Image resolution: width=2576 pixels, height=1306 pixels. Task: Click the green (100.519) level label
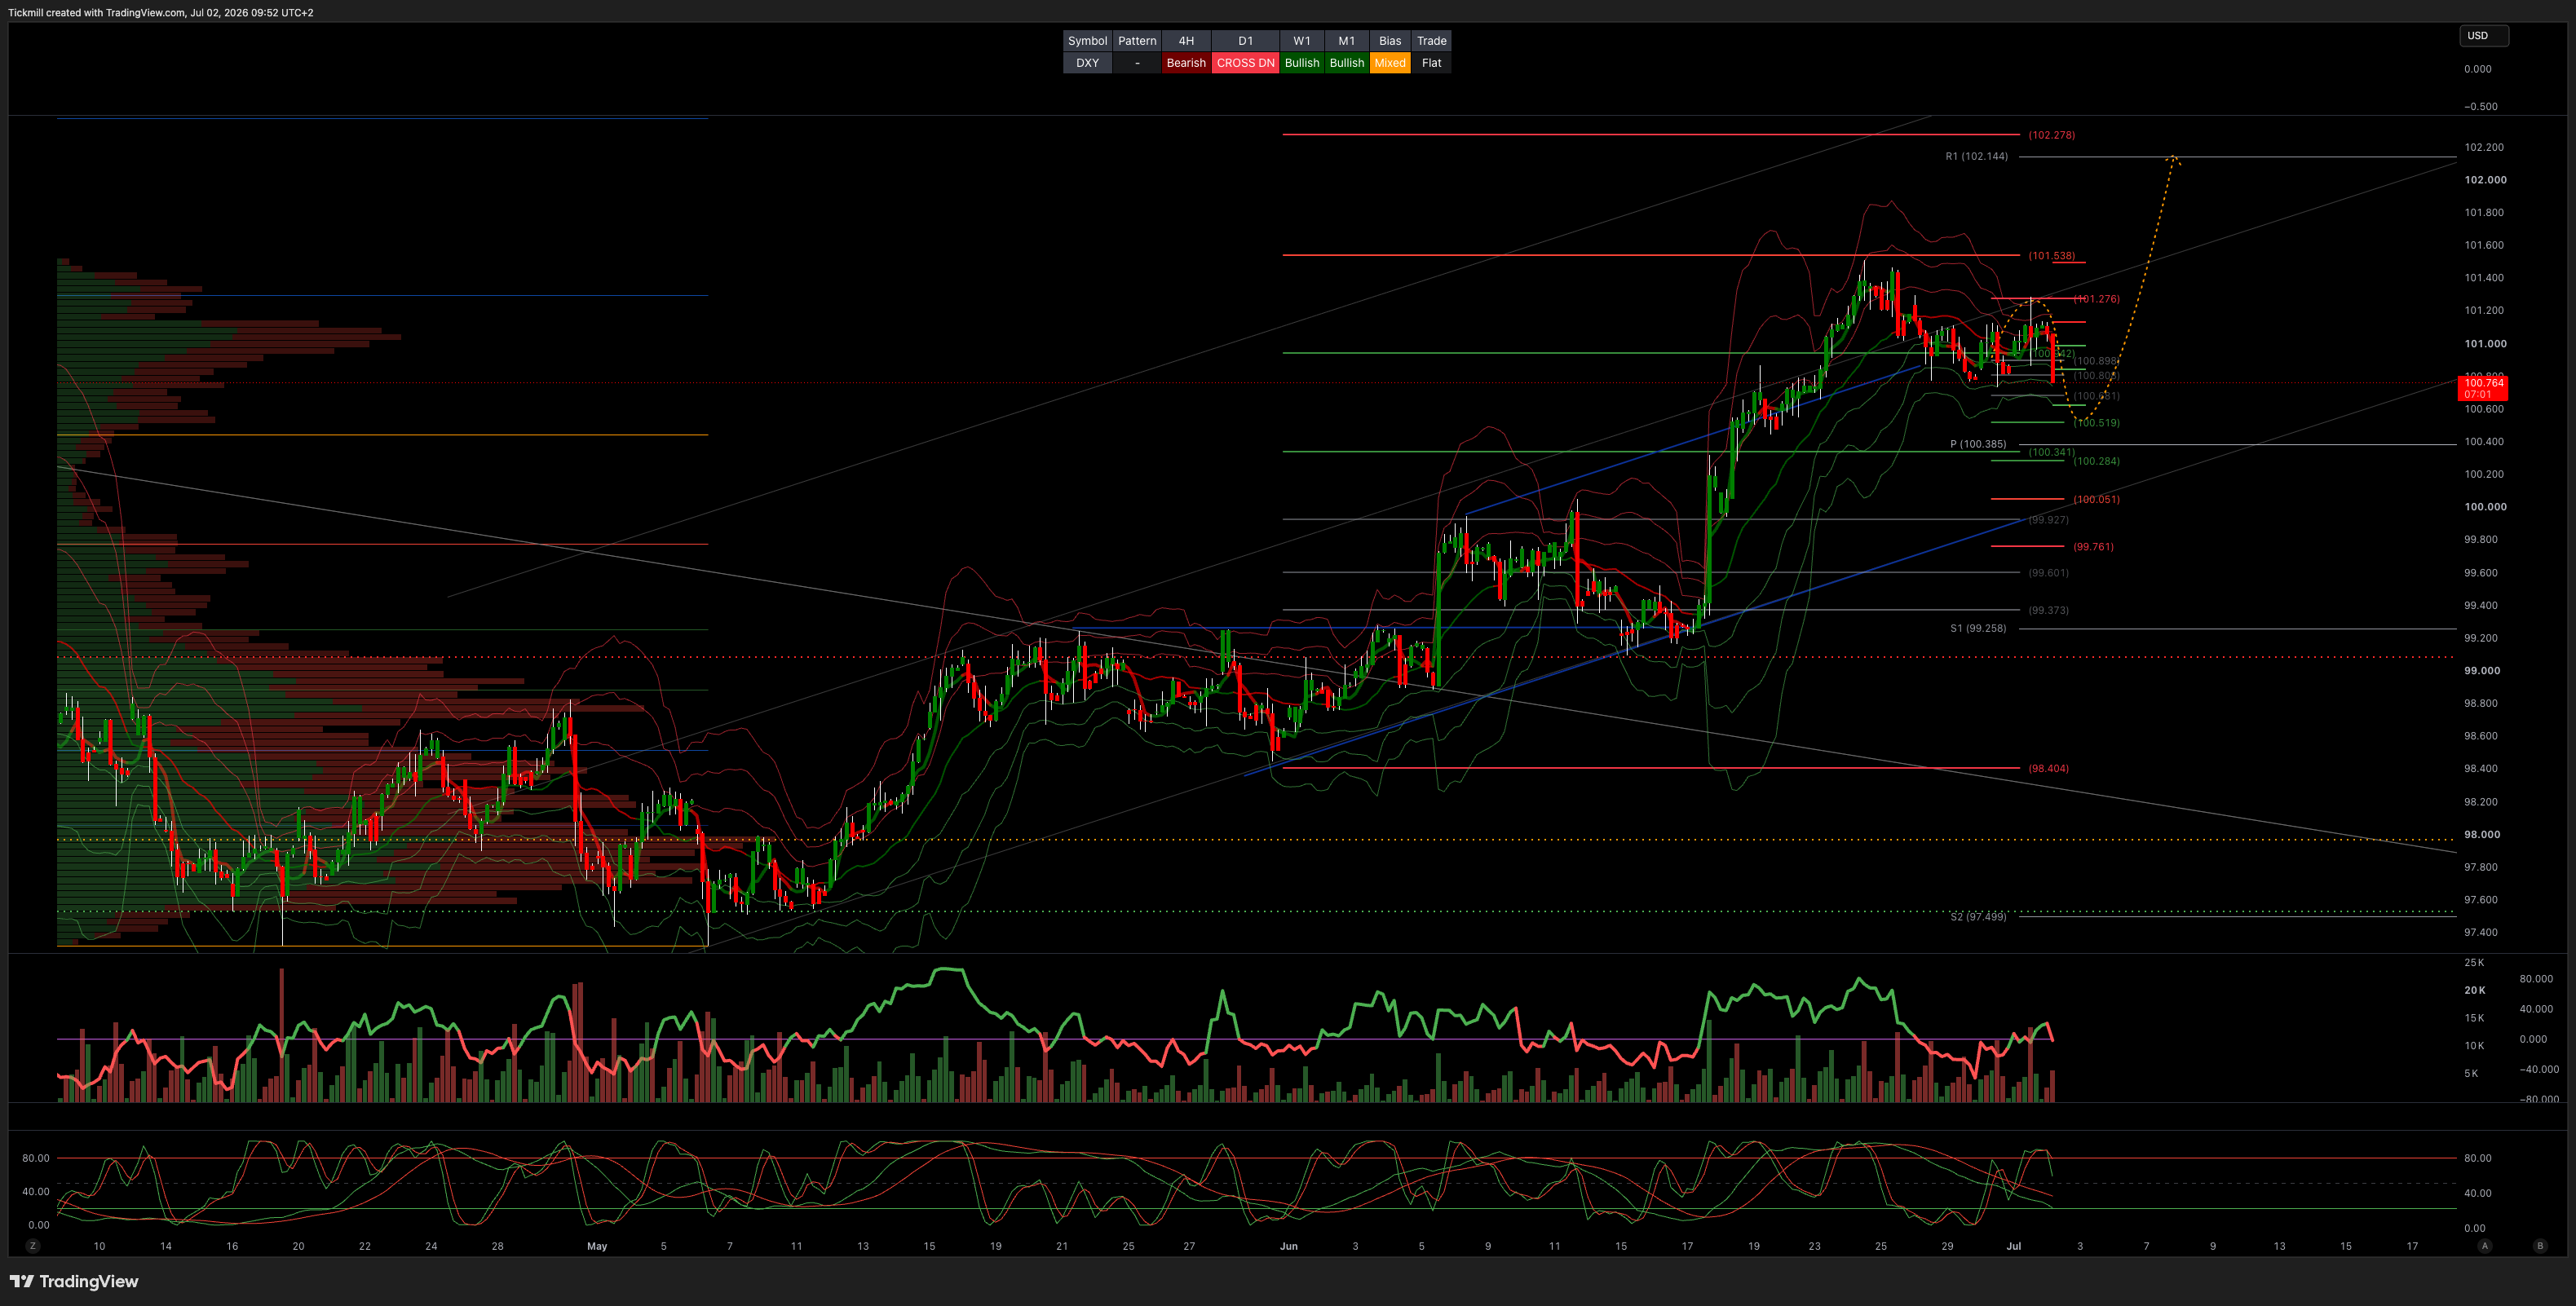click(2096, 423)
